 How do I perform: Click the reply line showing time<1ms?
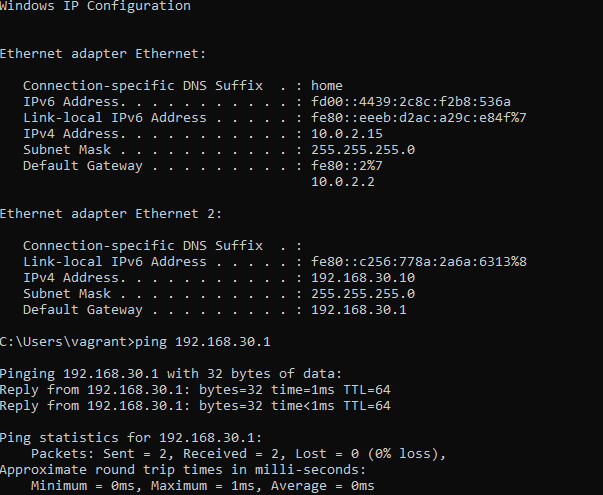click(x=195, y=406)
